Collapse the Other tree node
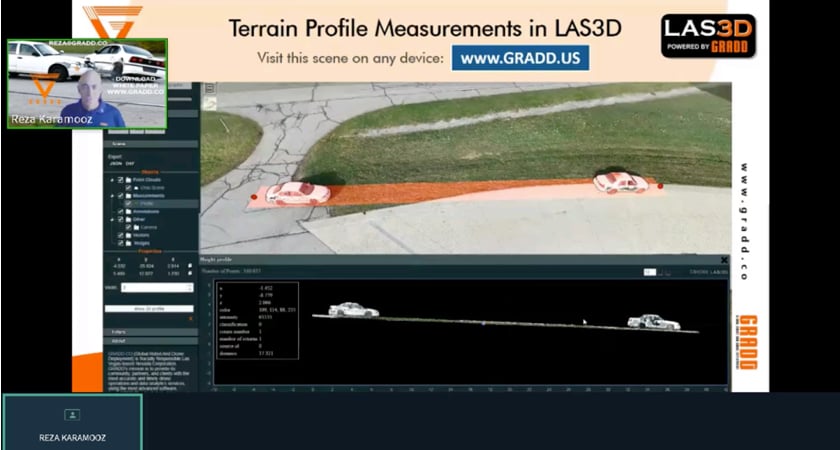Image resolution: width=840 pixels, height=450 pixels. tap(112, 220)
